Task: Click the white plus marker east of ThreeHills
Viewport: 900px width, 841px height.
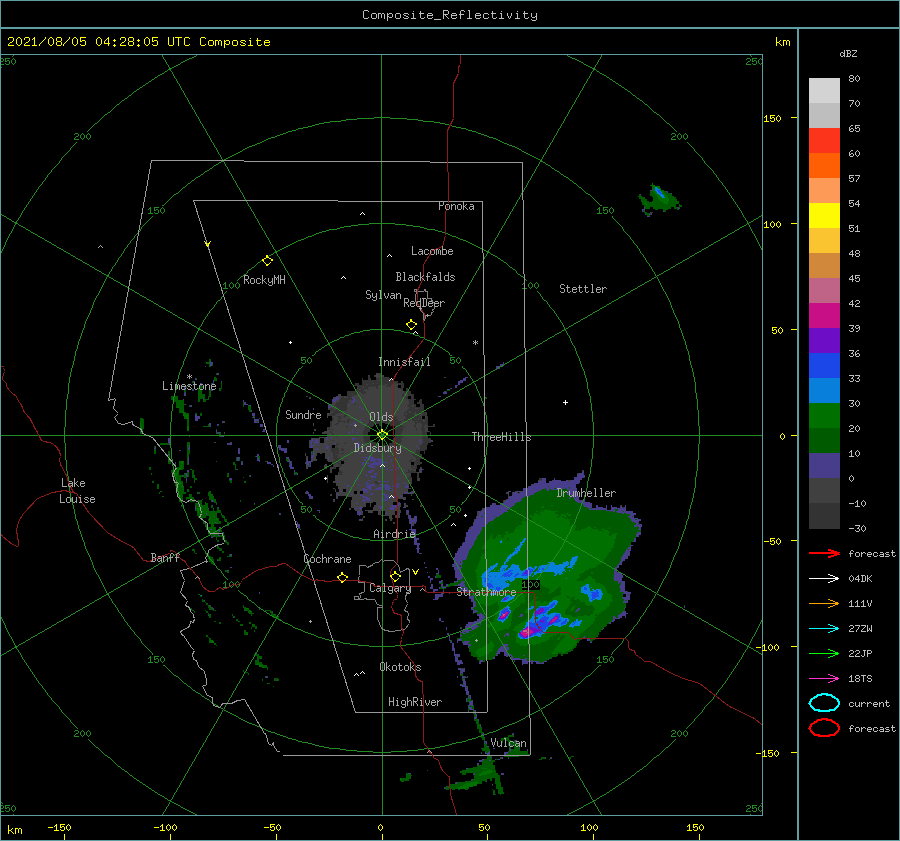Action: pyautogui.click(x=565, y=402)
